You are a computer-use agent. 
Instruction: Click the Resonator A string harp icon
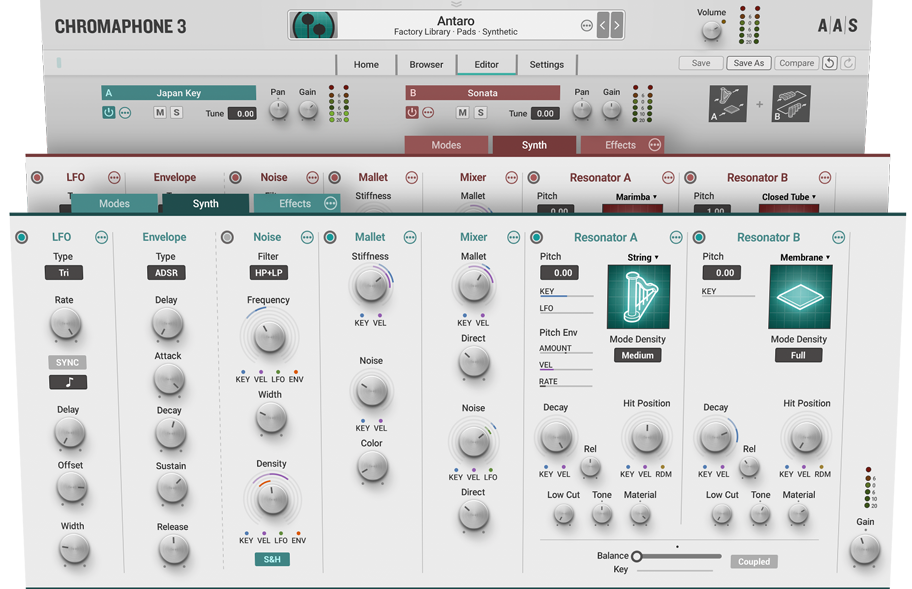pyautogui.click(x=638, y=298)
